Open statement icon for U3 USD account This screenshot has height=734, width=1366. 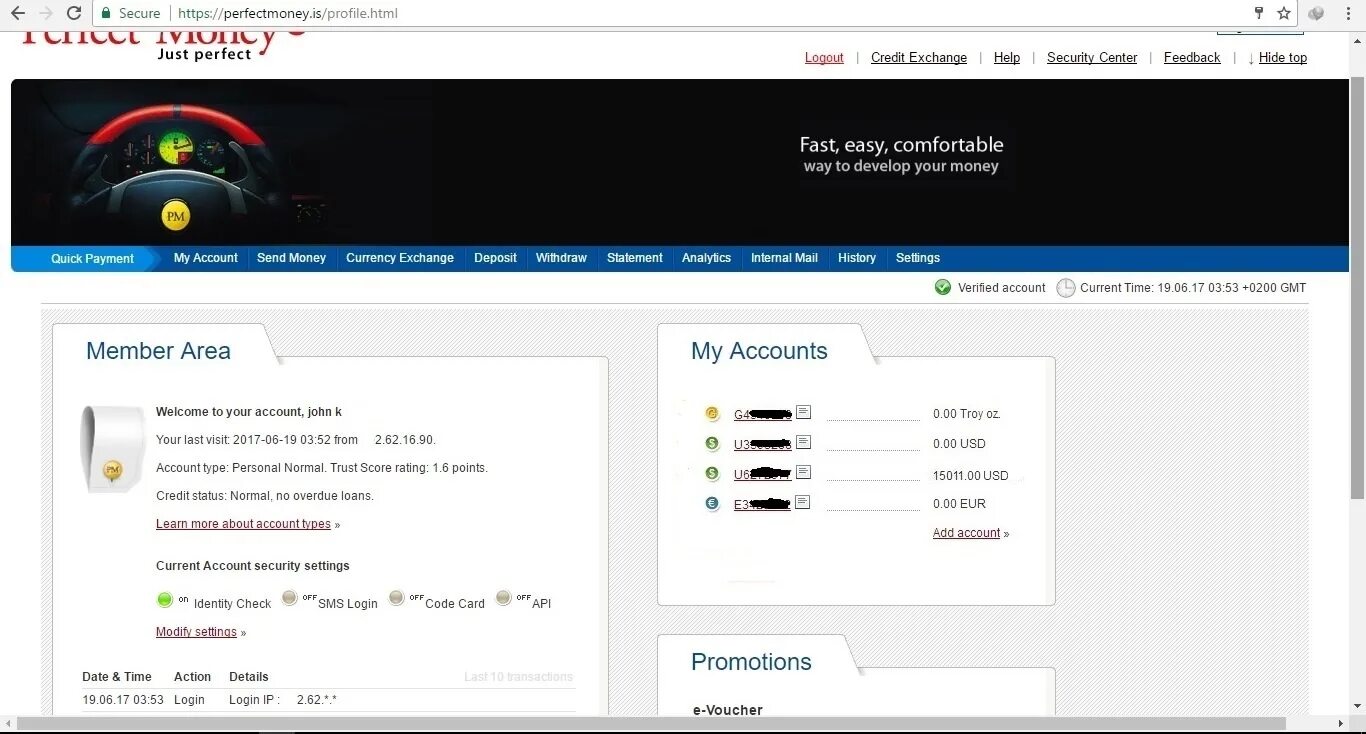803,442
